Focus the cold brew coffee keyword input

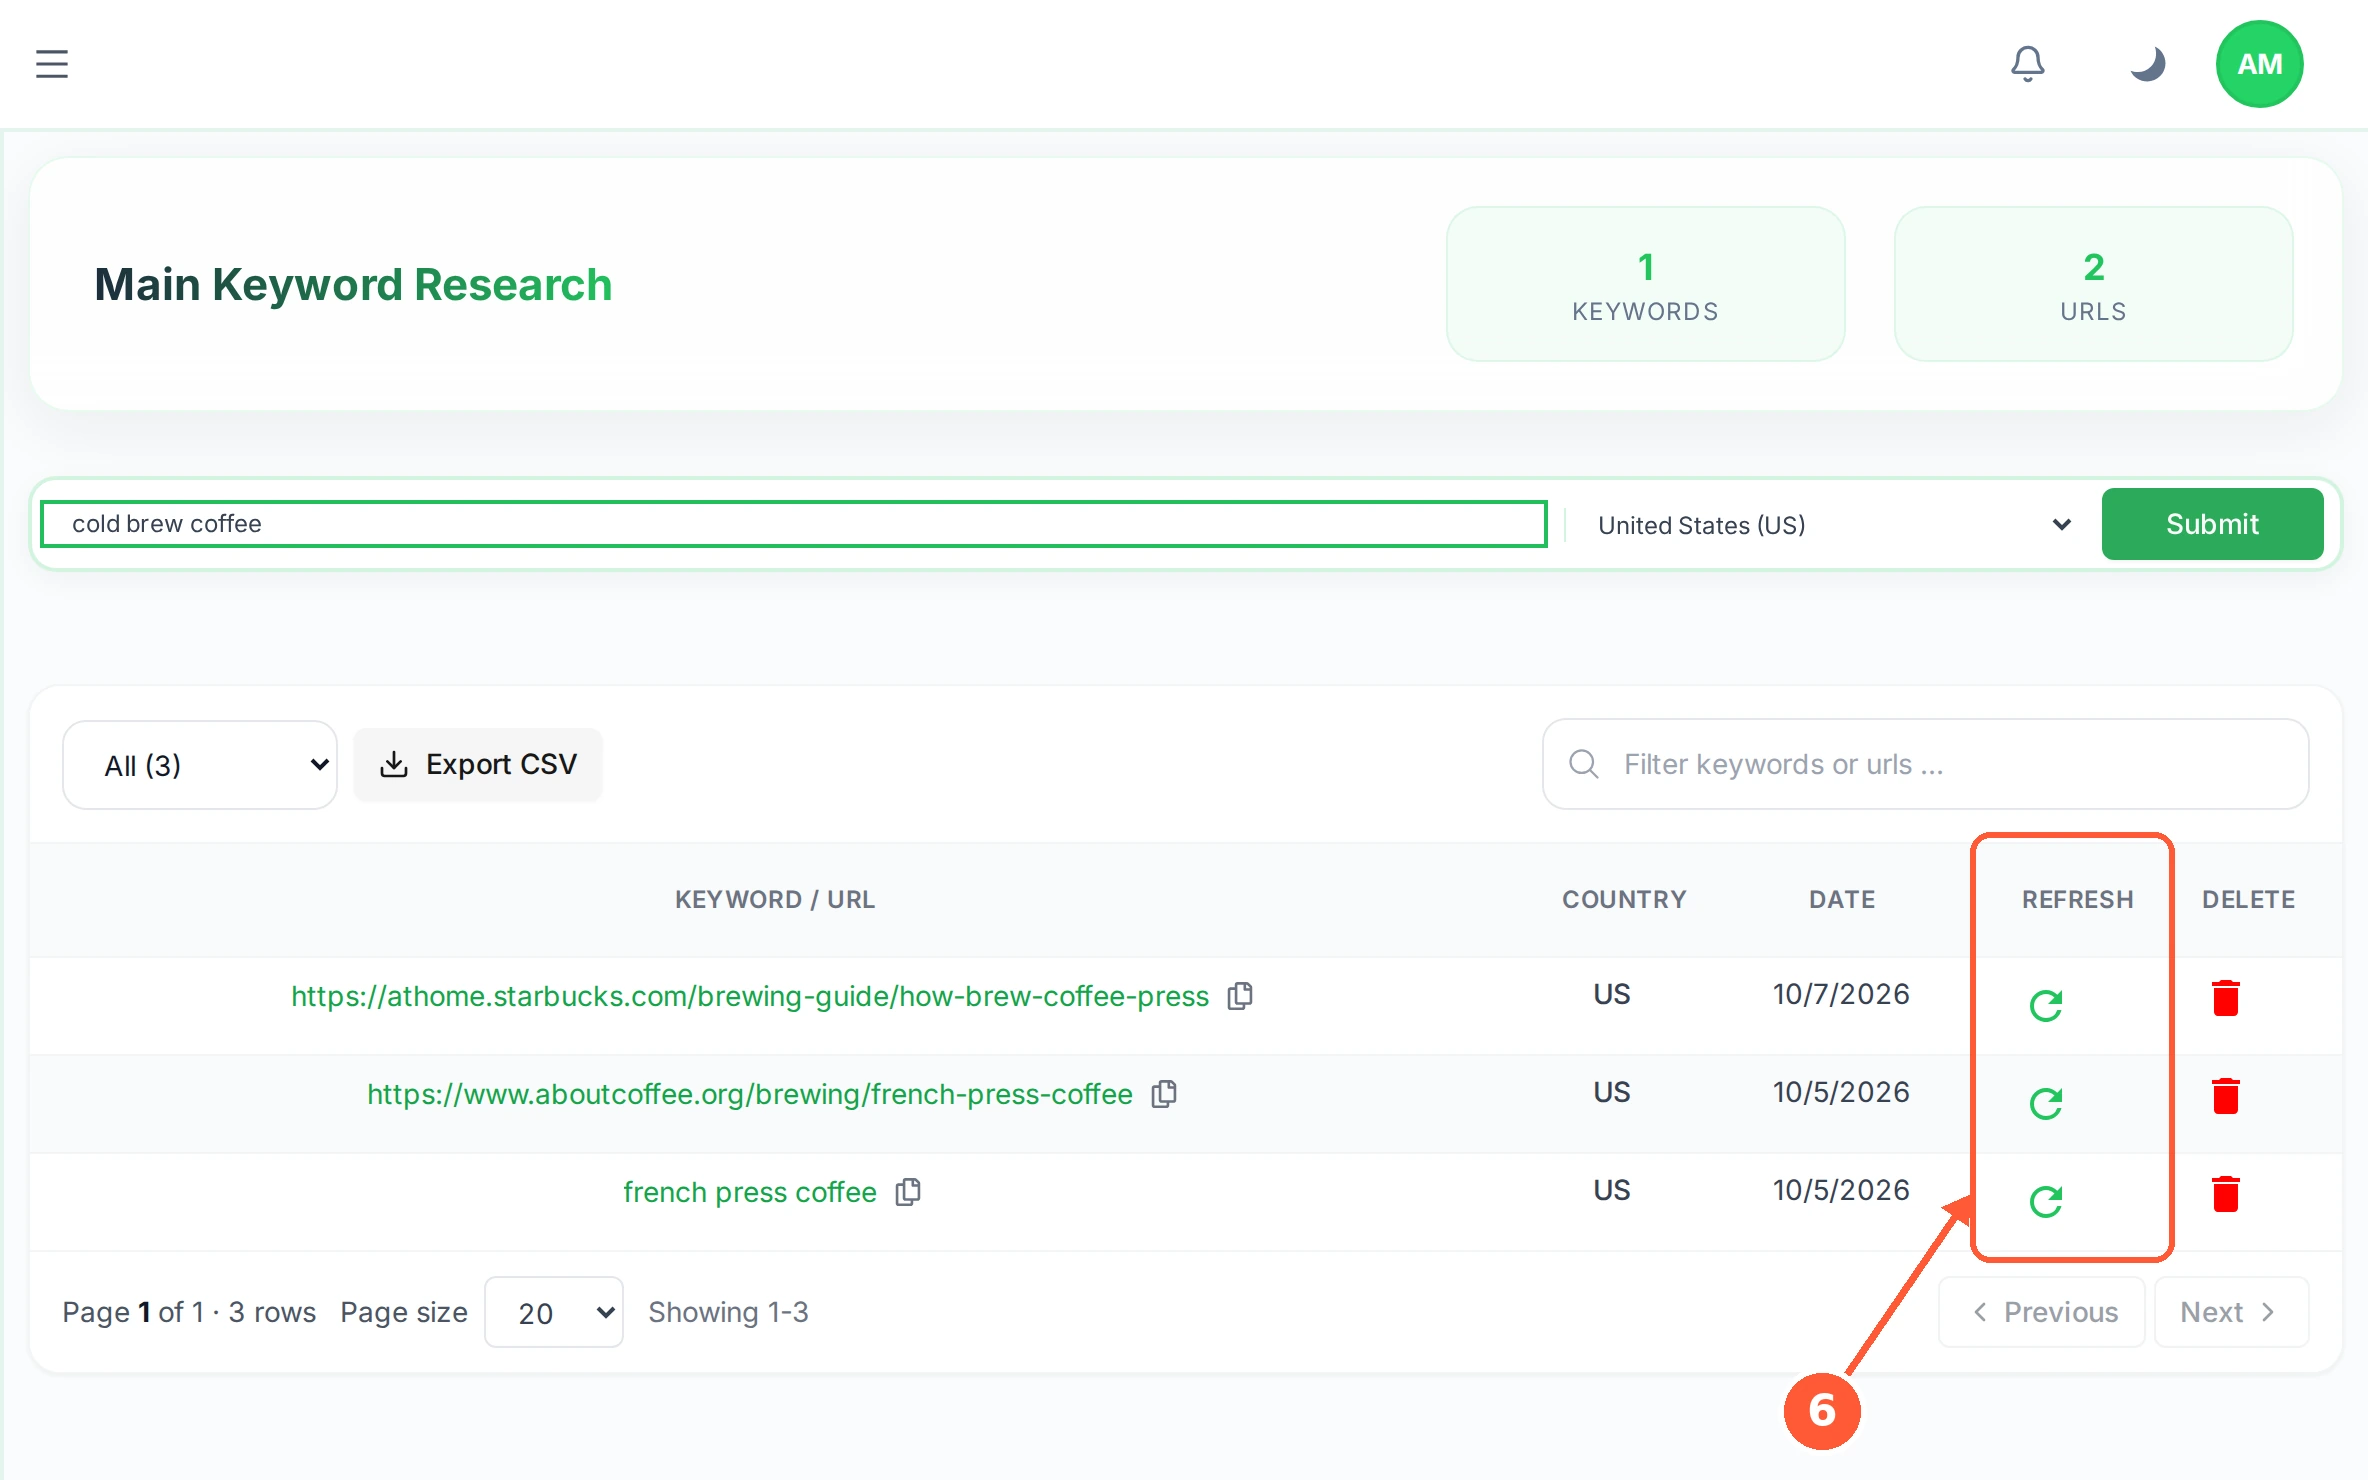coord(794,524)
